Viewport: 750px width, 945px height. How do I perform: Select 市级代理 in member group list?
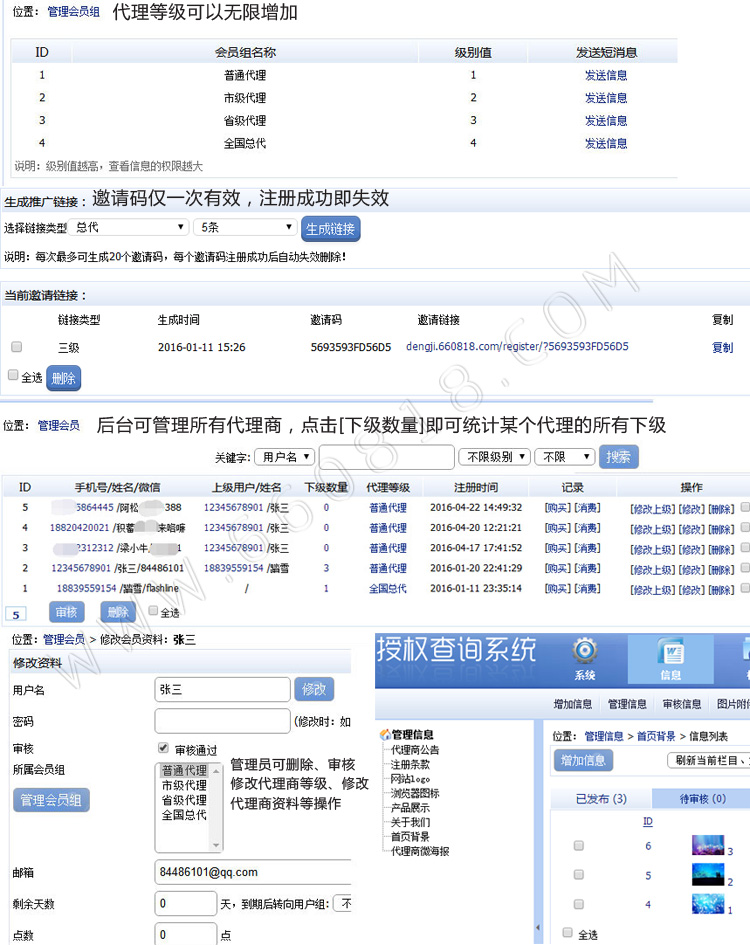[x=184, y=785]
